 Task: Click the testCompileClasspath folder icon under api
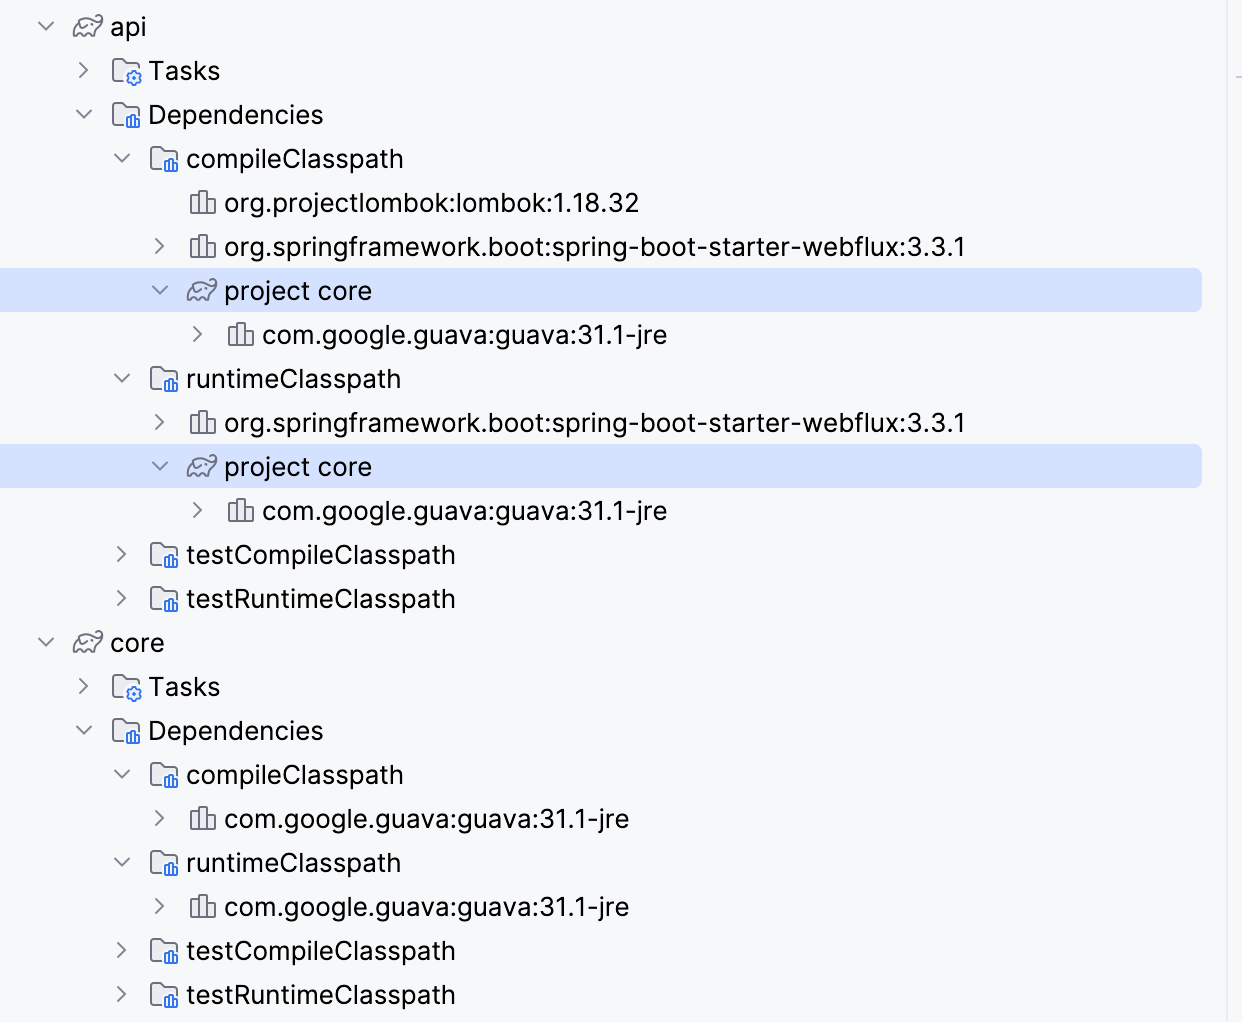click(165, 555)
